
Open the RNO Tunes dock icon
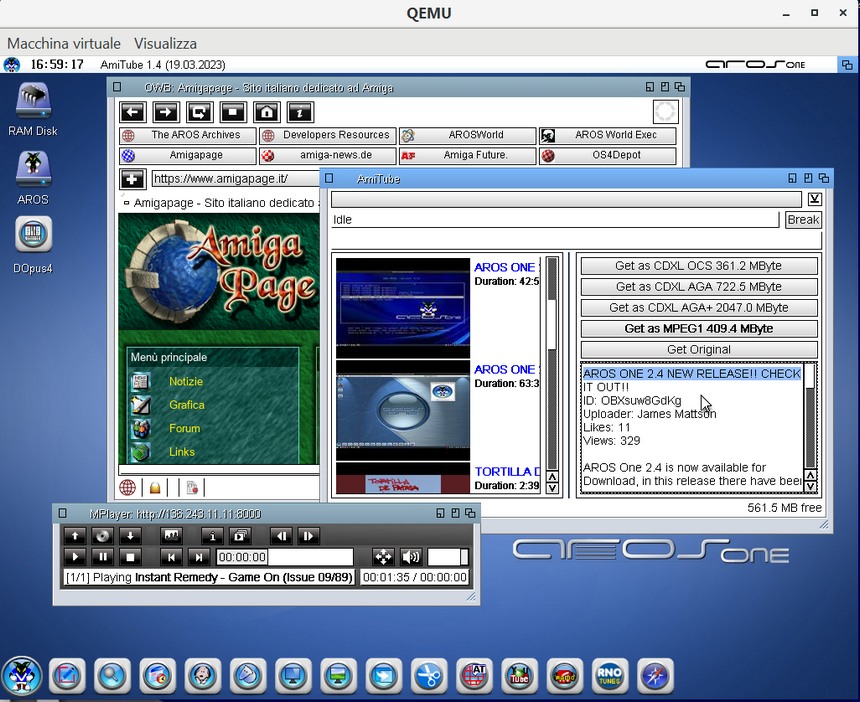coord(609,676)
